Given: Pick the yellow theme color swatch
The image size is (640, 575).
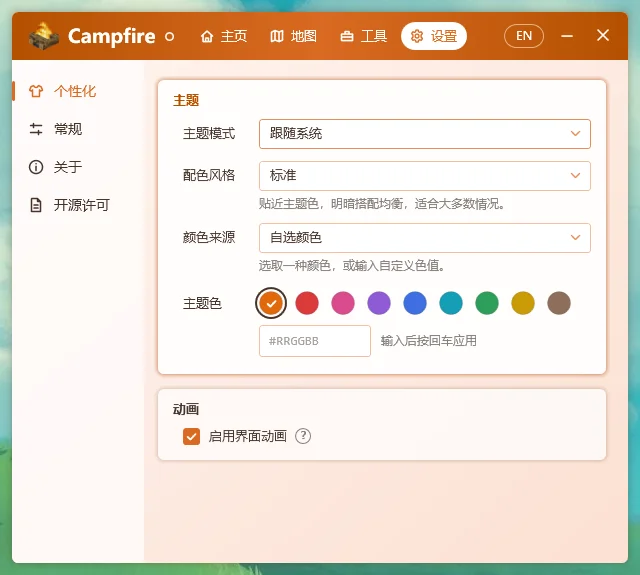Looking at the screenshot, I should [522, 303].
